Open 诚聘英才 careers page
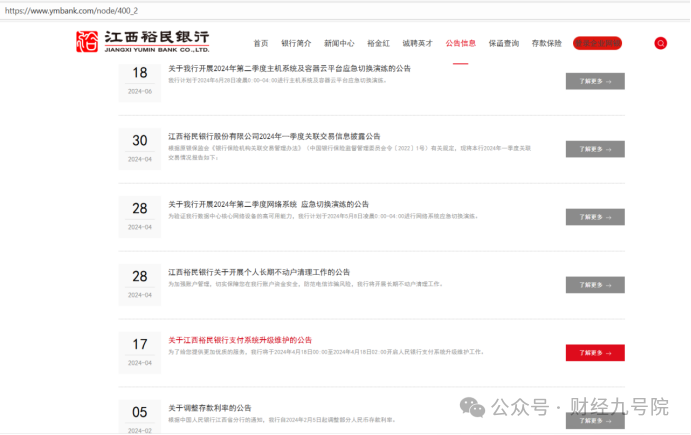 (417, 43)
